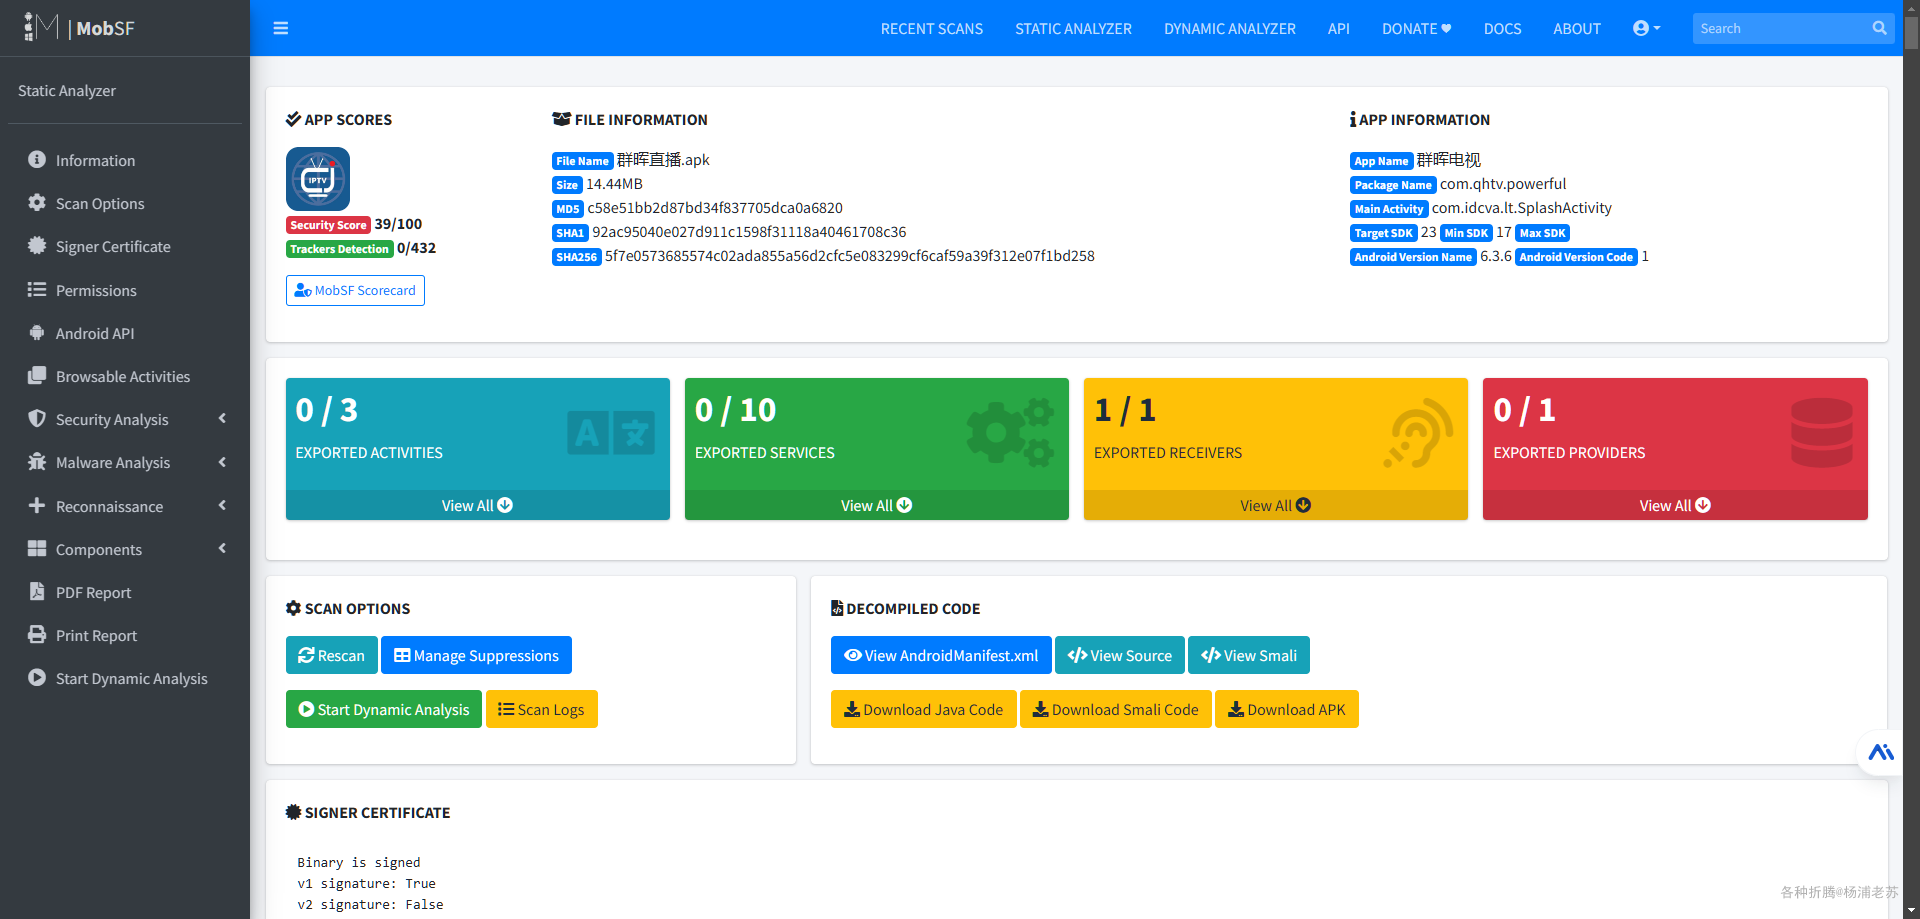
Task: Click the Information sidebar icon
Action: (37, 160)
